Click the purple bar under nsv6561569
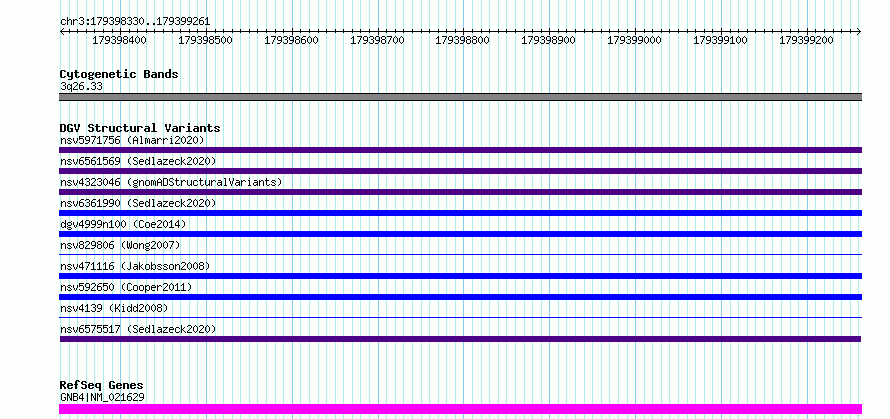The image size is (890, 419). click(460, 171)
